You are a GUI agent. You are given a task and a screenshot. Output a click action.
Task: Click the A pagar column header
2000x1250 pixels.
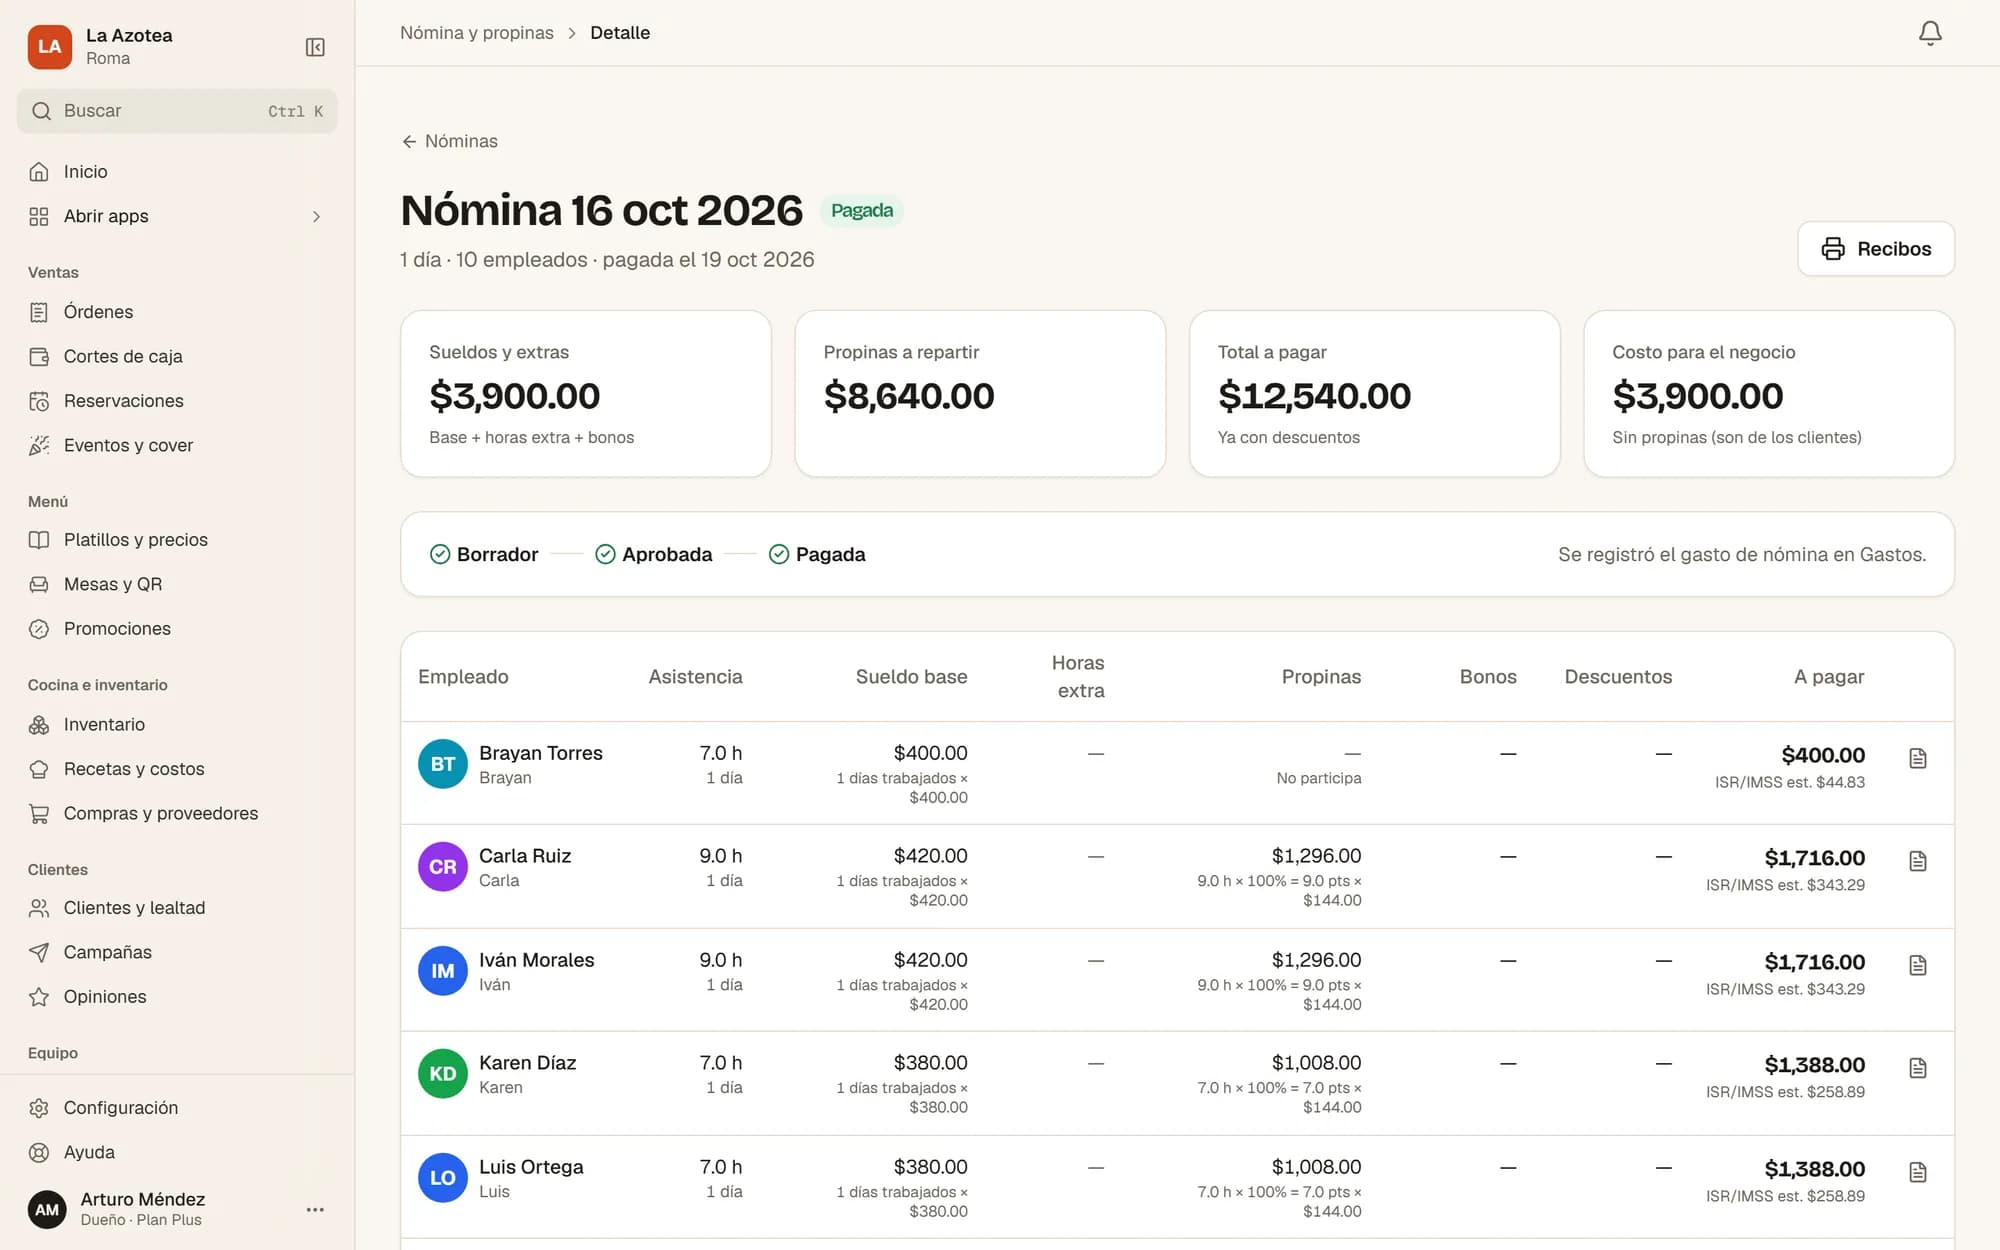tap(1829, 677)
